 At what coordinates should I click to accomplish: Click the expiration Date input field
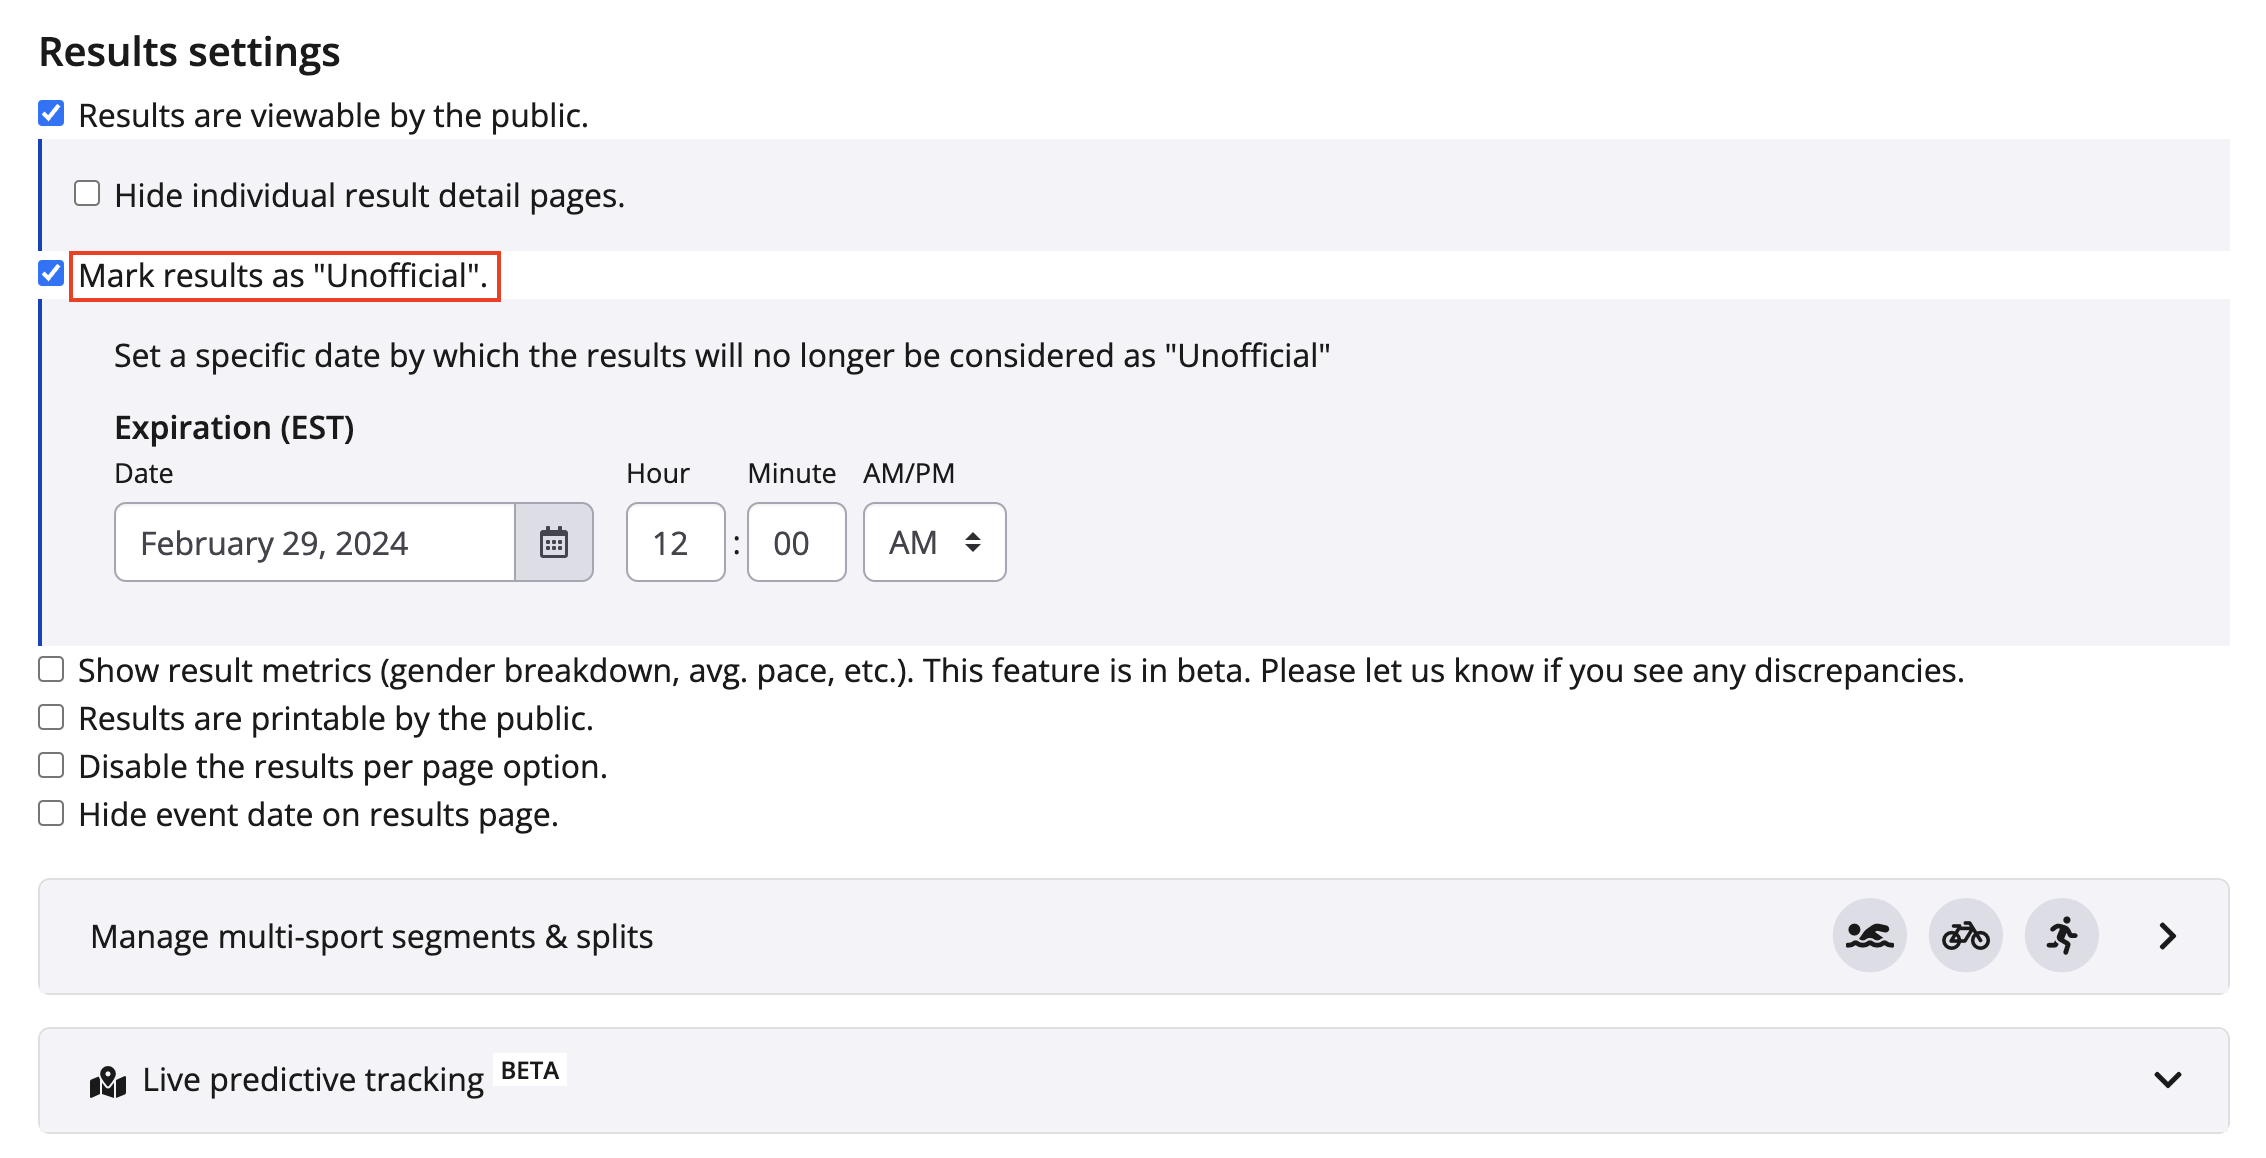[315, 542]
